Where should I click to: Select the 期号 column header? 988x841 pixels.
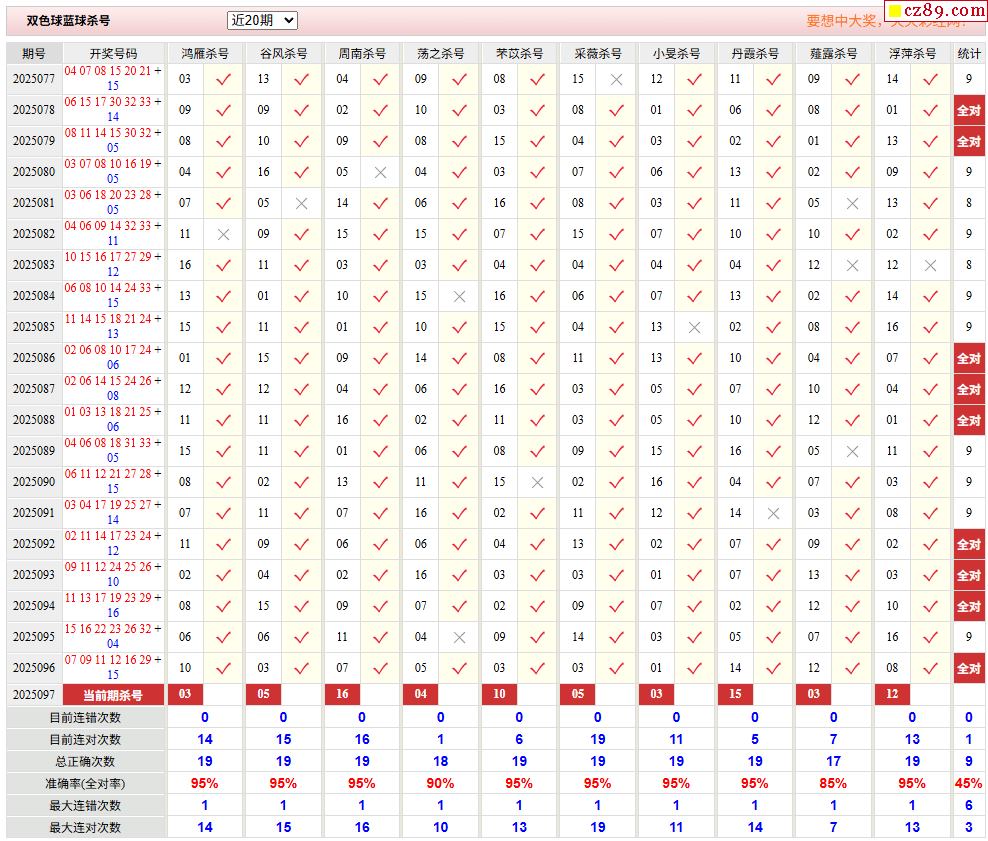(x=34, y=54)
